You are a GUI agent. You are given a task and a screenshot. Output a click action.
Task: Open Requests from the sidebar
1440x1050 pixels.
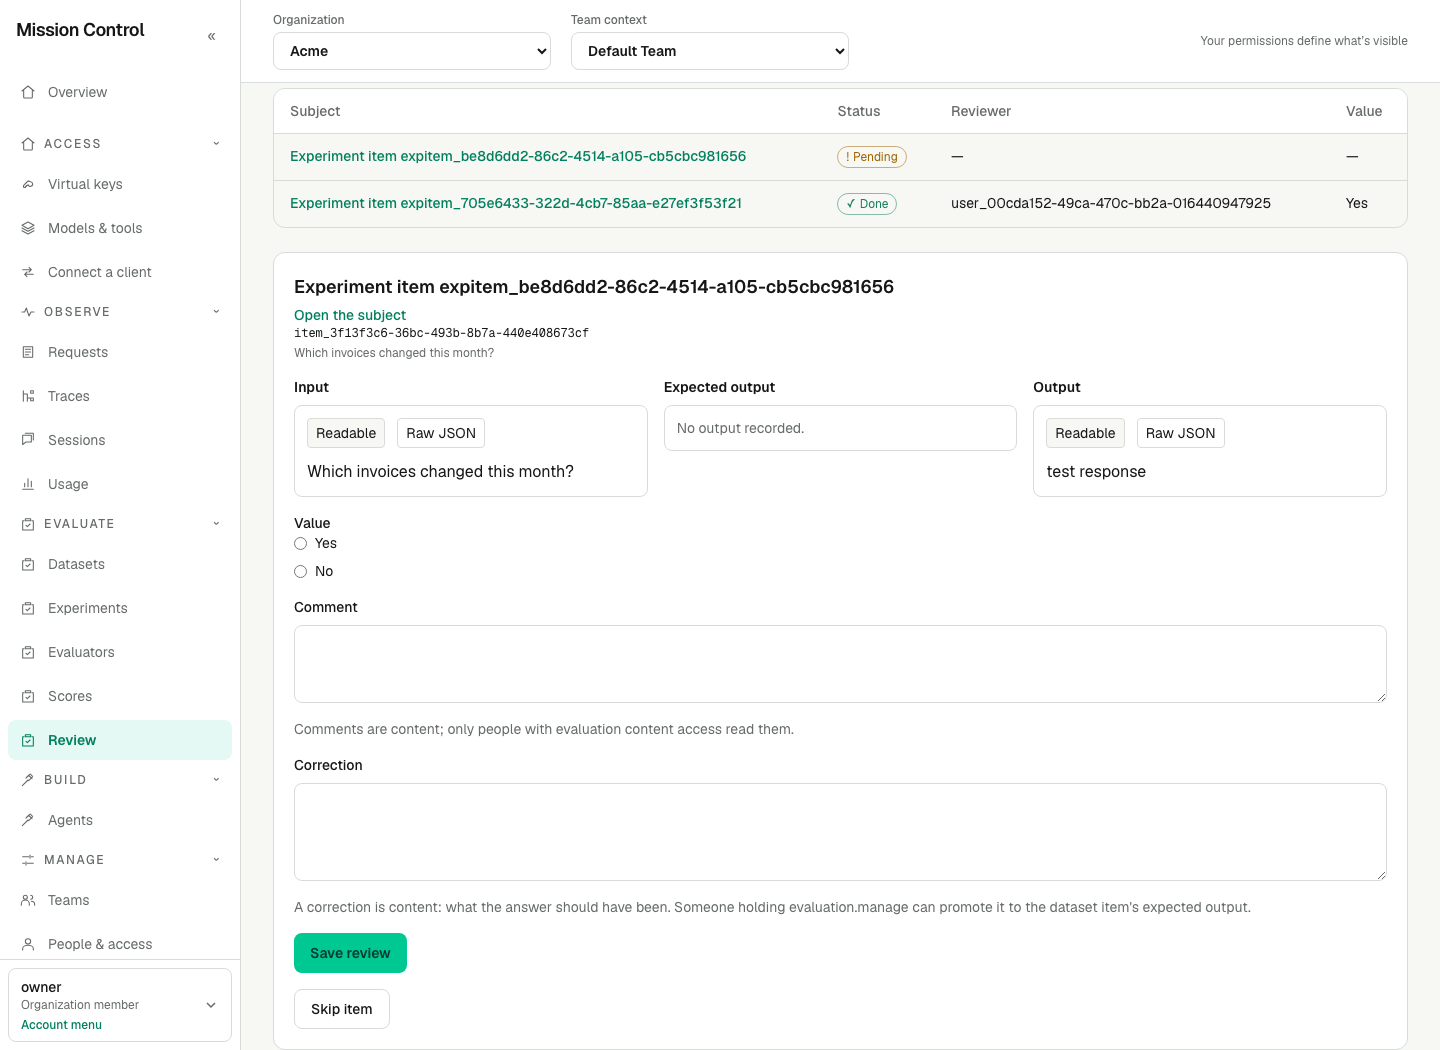[120, 352]
